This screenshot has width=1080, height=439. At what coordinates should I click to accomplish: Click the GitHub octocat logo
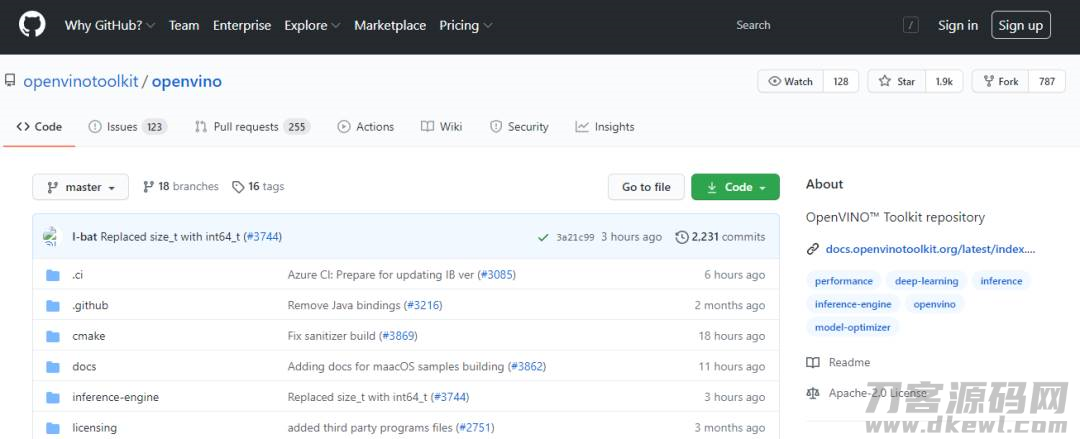pyautogui.click(x=32, y=25)
